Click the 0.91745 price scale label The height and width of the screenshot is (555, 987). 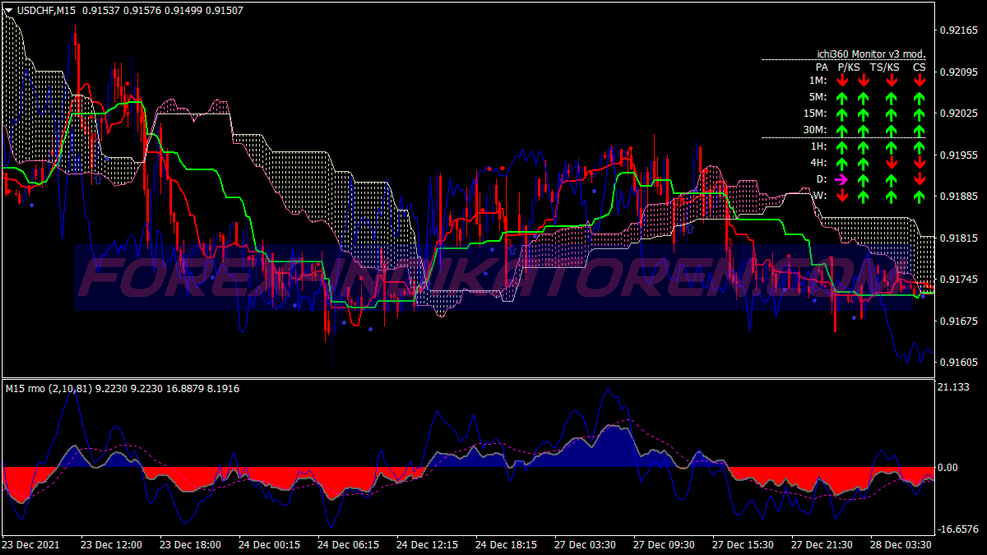coord(959,279)
